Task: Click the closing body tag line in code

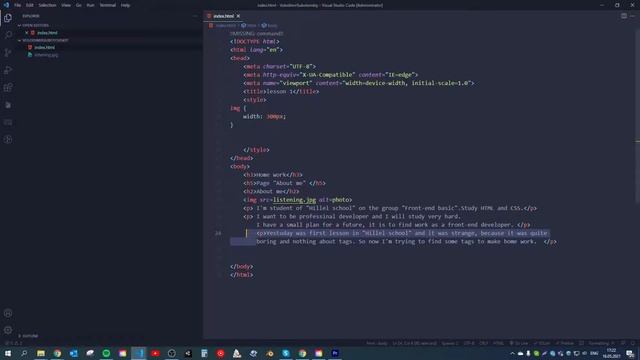Action: [x=241, y=267]
